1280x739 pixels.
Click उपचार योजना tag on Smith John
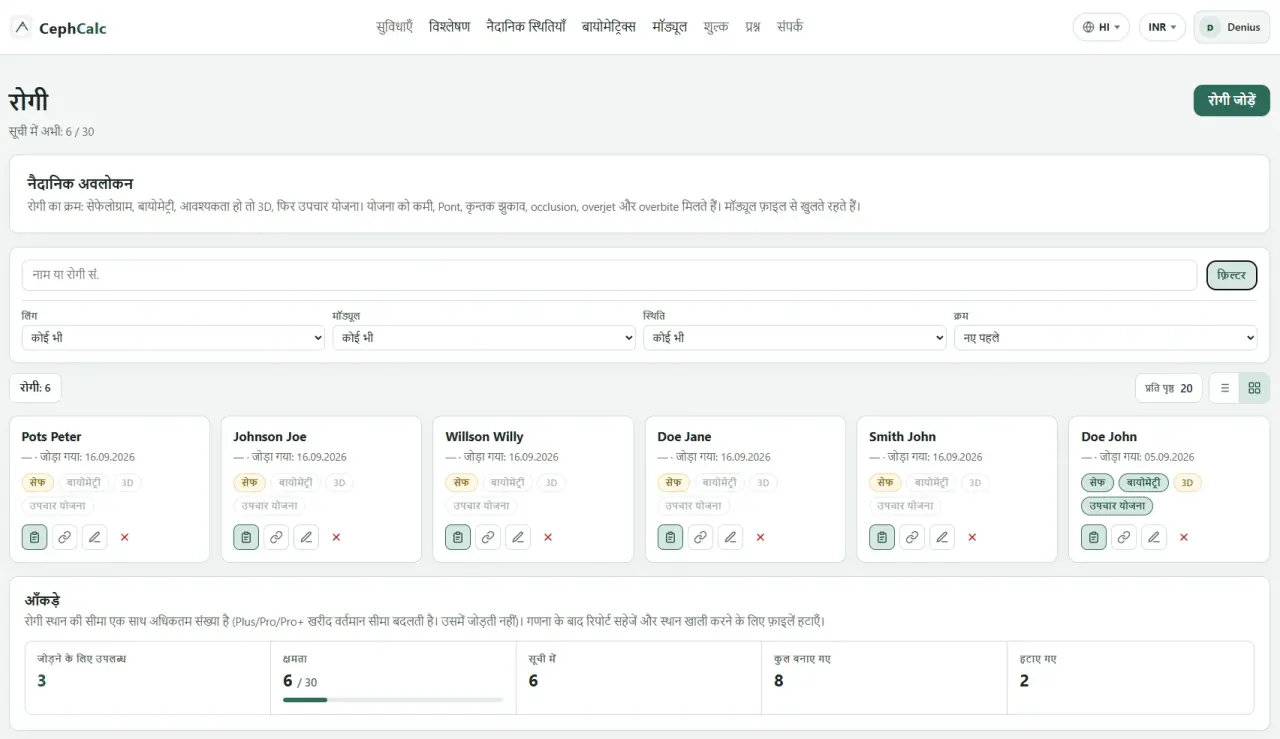tap(907, 506)
